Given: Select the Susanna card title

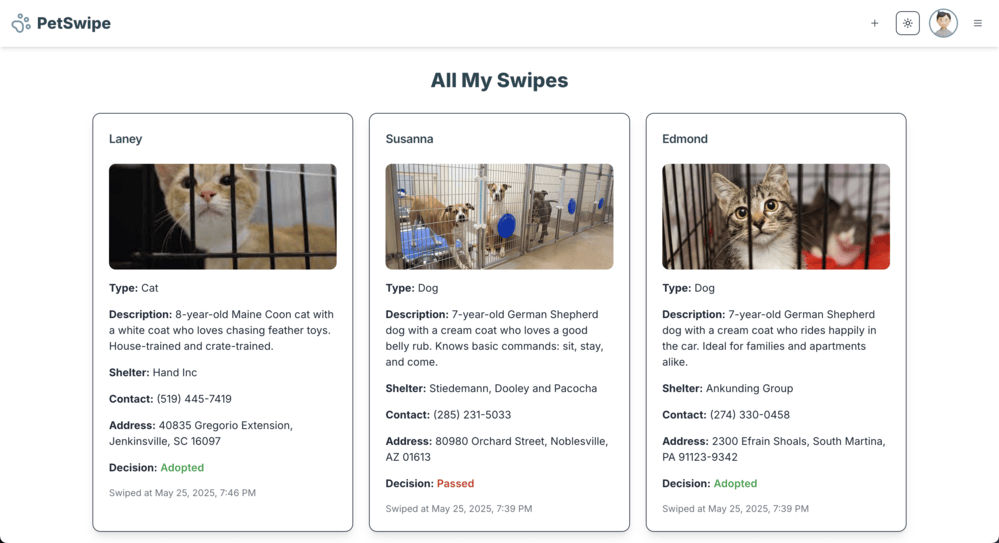Looking at the screenshot, I should (410, 139).
